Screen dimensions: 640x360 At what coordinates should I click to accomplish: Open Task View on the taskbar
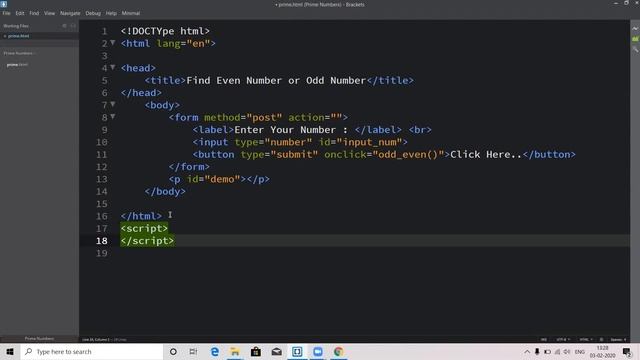pos(193,351)
